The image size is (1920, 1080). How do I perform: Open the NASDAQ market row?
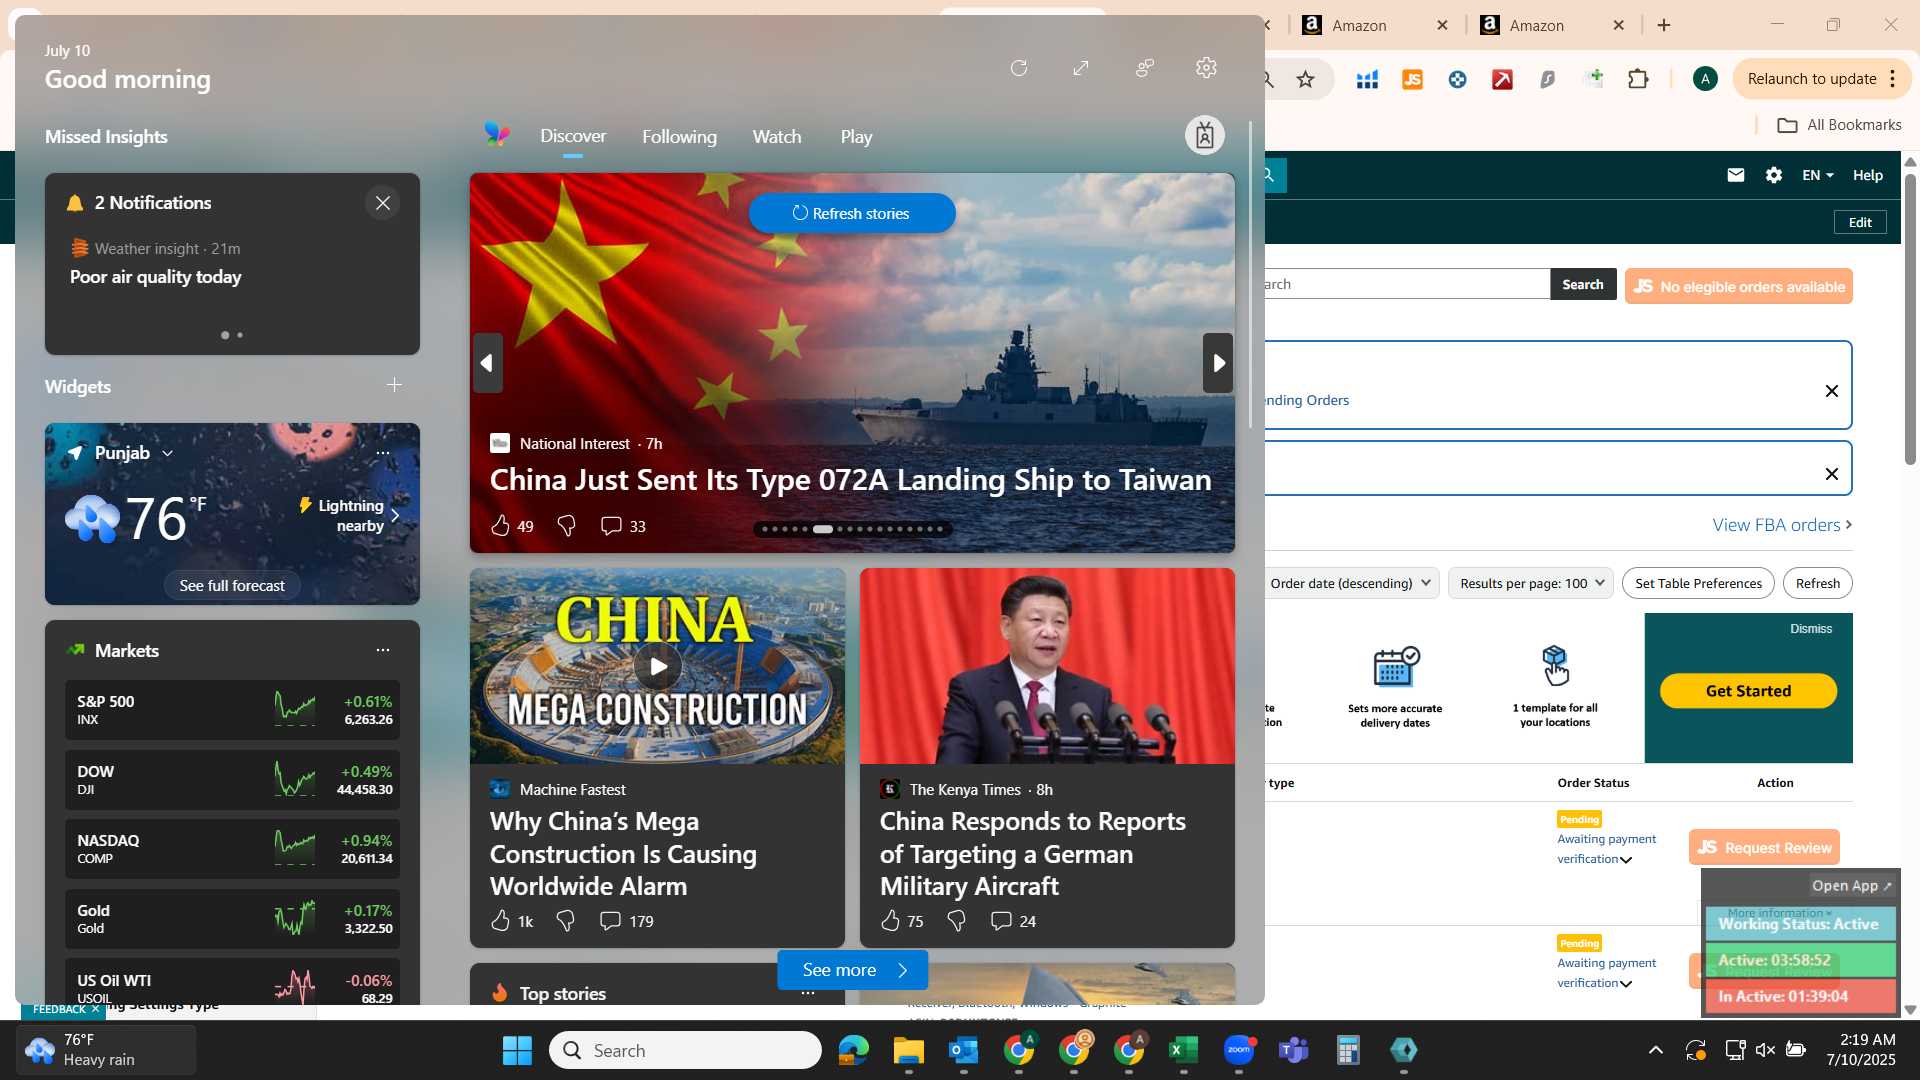(x=232, y=849)
